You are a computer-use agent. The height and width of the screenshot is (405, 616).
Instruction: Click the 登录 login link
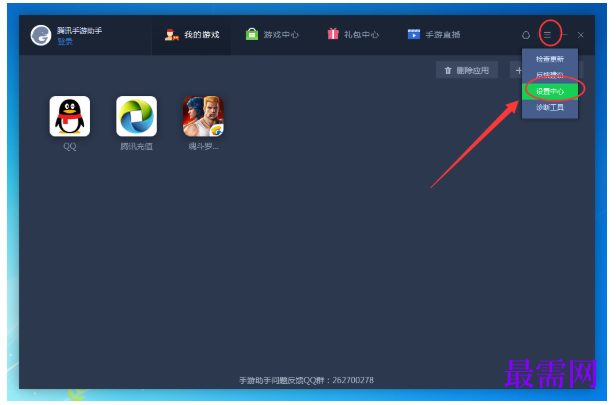pyautogui.click(x=65, y=41)
